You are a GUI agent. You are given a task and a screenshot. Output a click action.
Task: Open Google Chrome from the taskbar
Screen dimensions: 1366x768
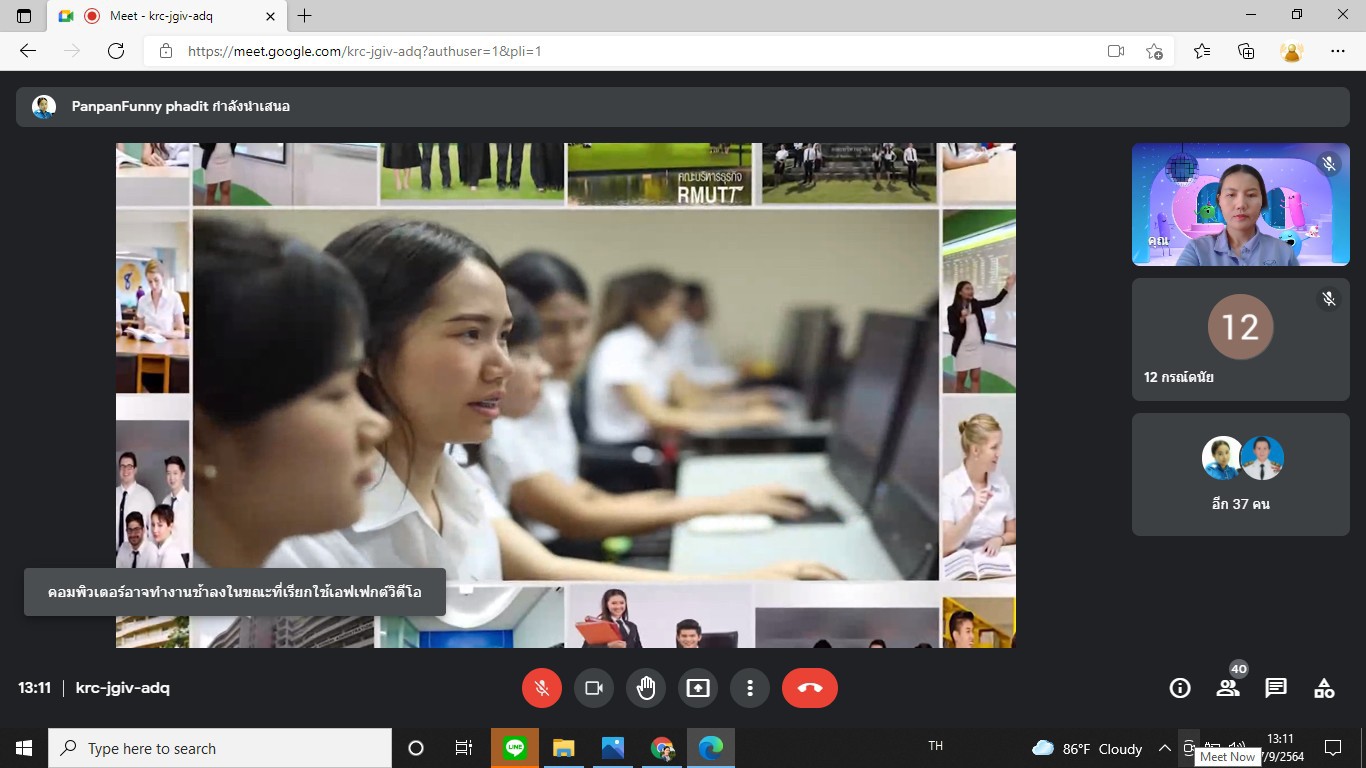[662, 748]
